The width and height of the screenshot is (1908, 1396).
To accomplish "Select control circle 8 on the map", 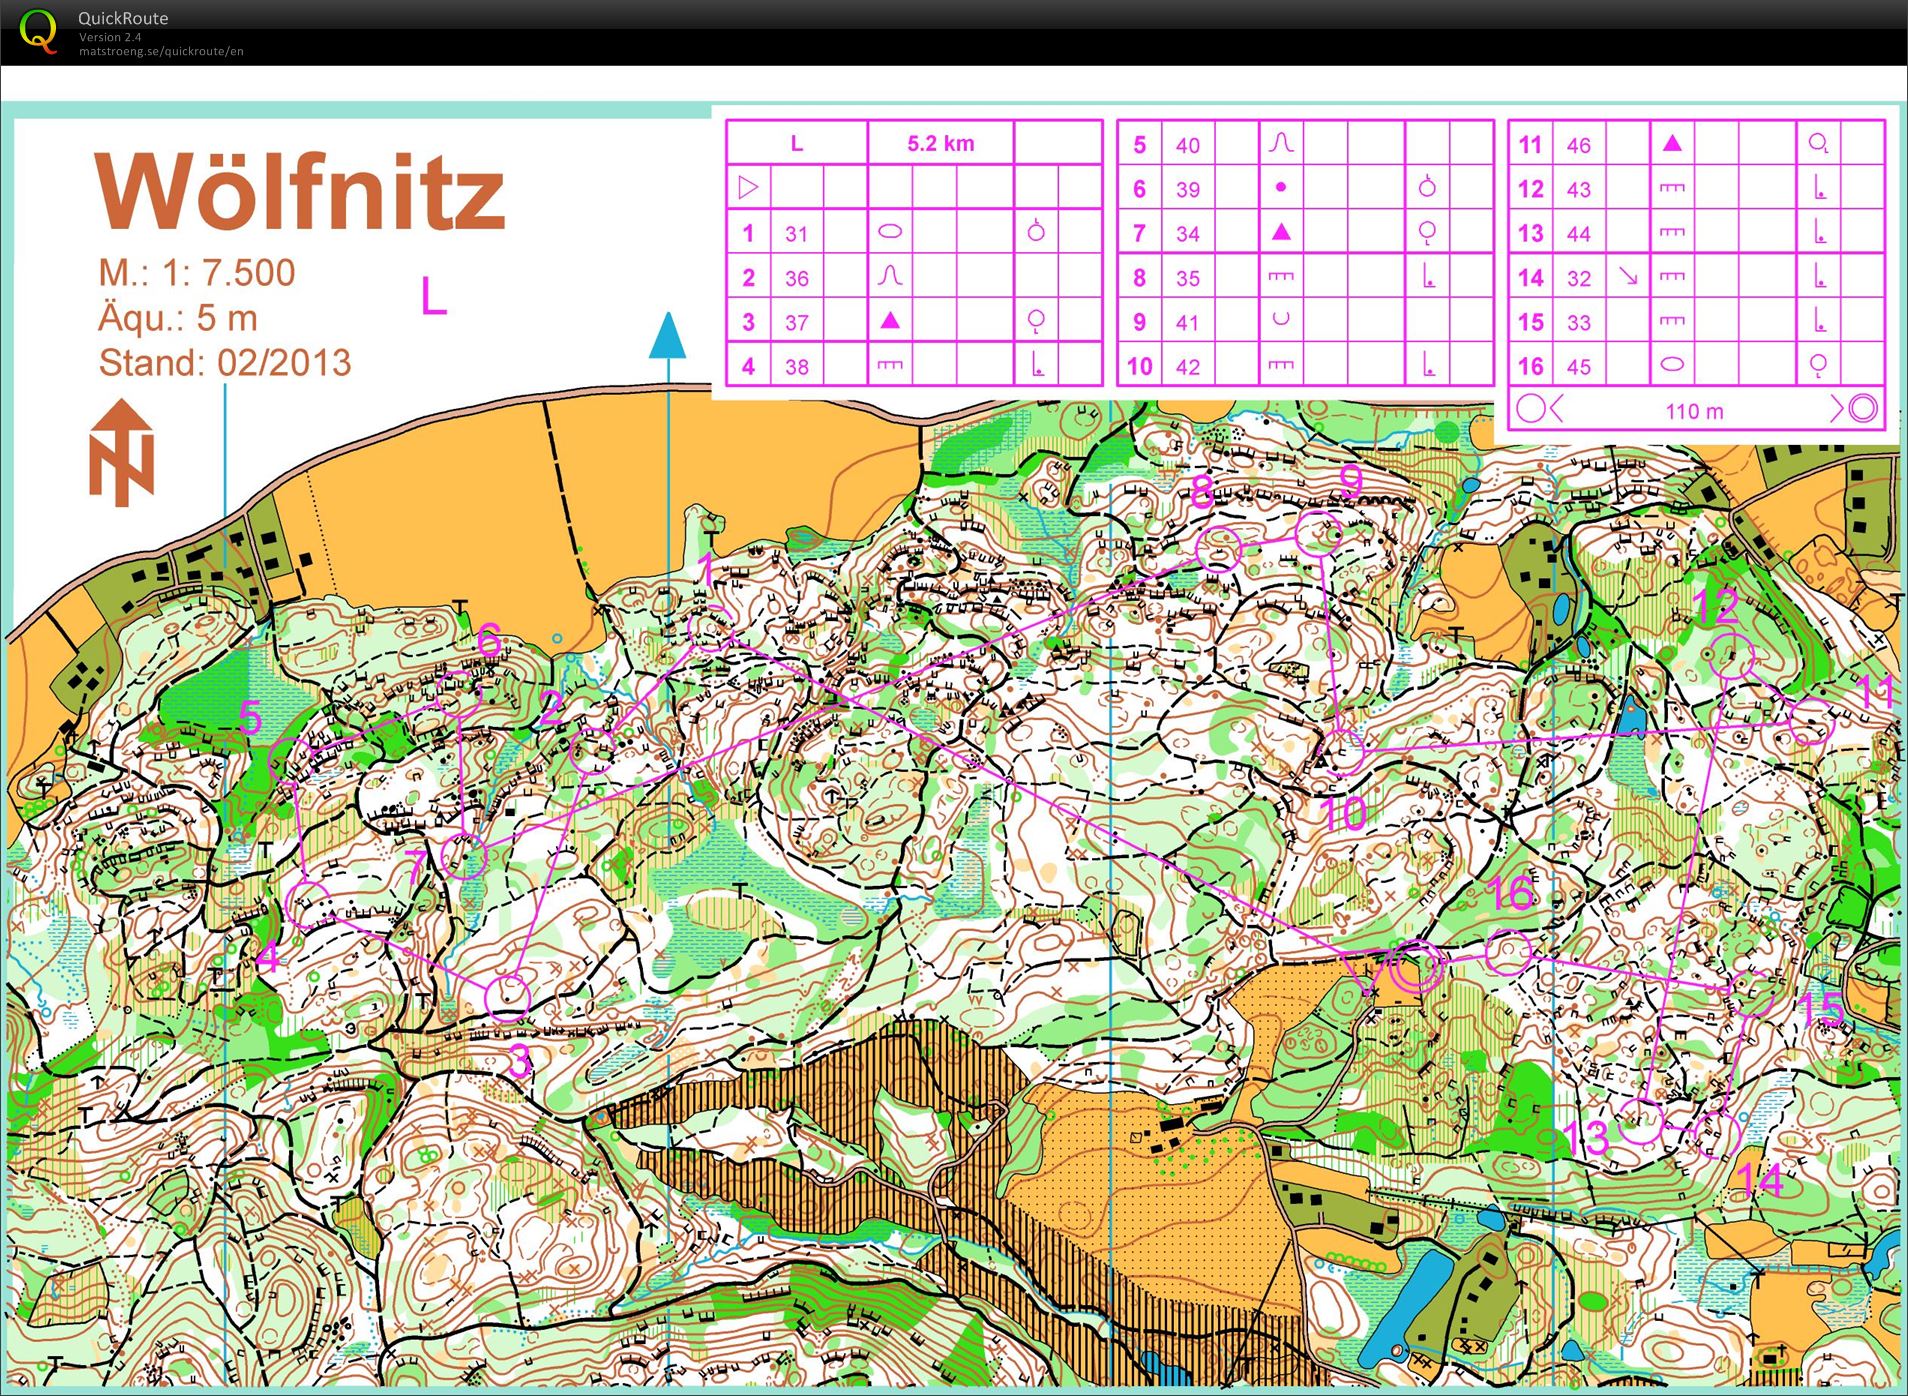I will 1218,549.
